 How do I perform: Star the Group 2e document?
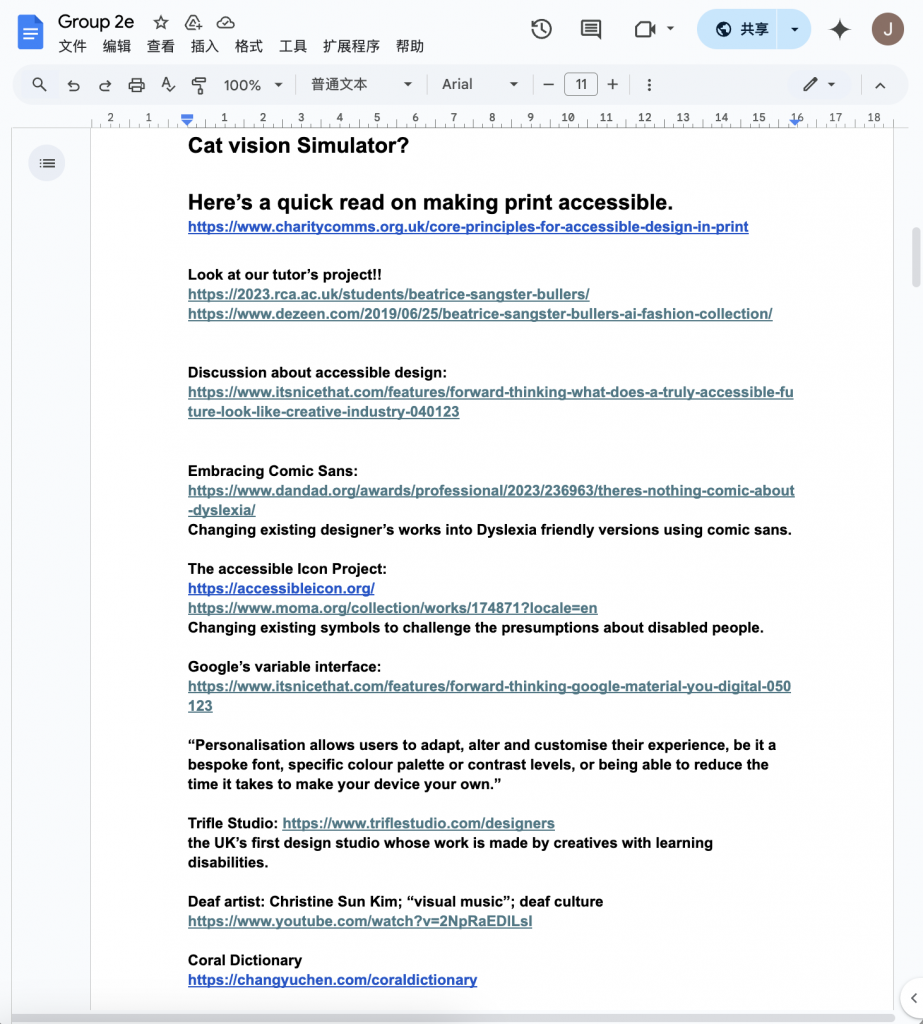click(x=161, y=23)
